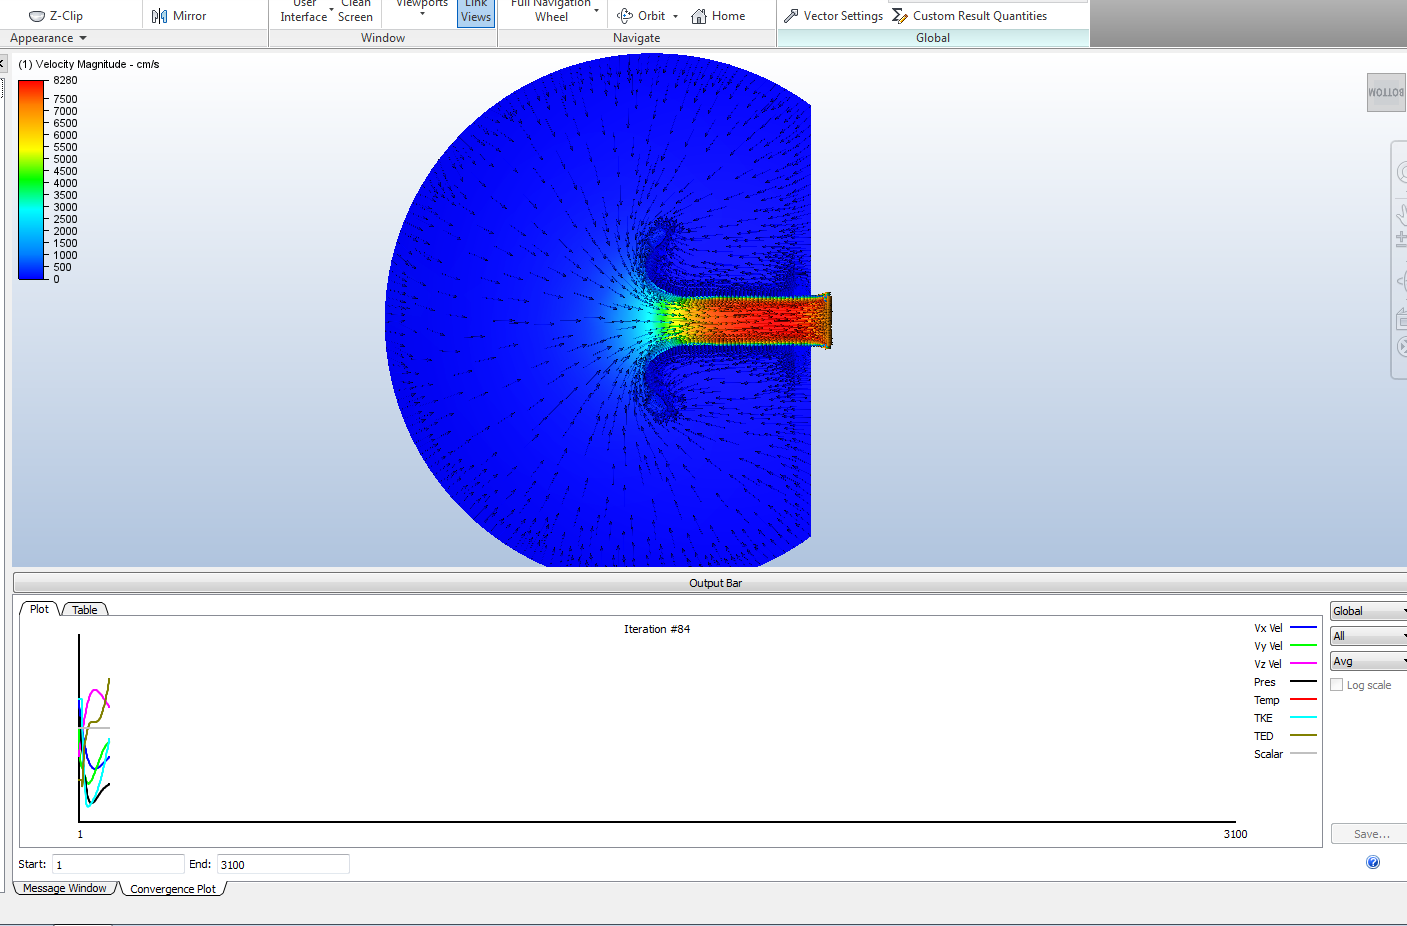1407x926 pixels.
Task: Click the Save... button
Action: click(x=1368, y=833)
